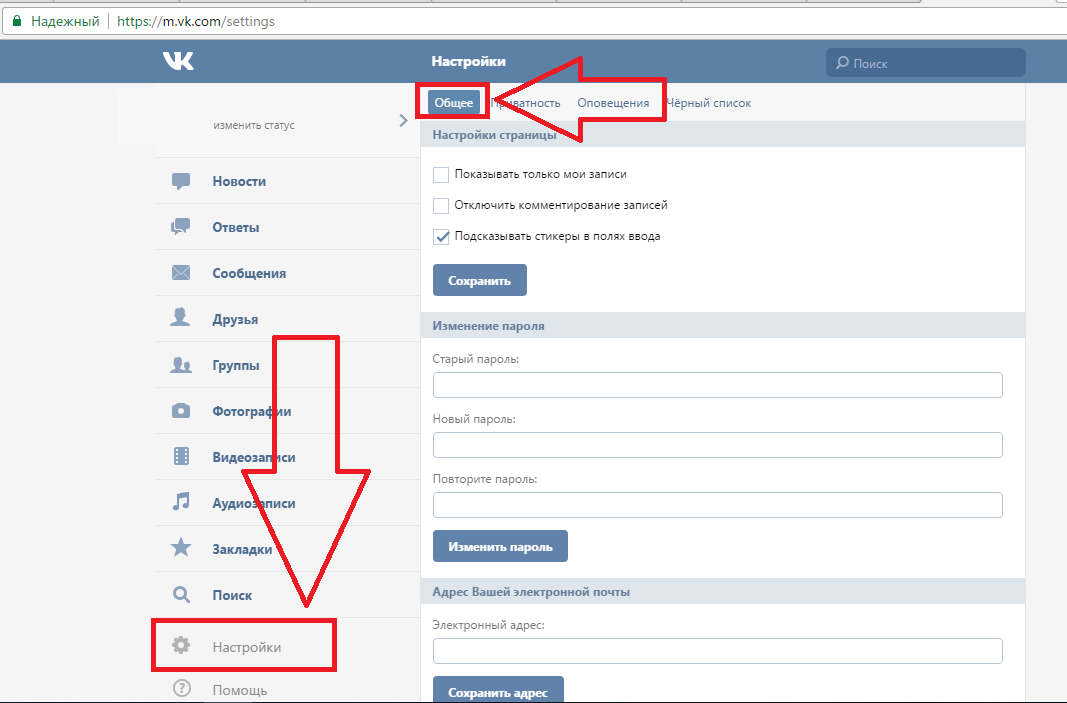Viewport: 1067px width, 703px height.
Task: Click the Настройки gear icon
Action: [181, 645]
